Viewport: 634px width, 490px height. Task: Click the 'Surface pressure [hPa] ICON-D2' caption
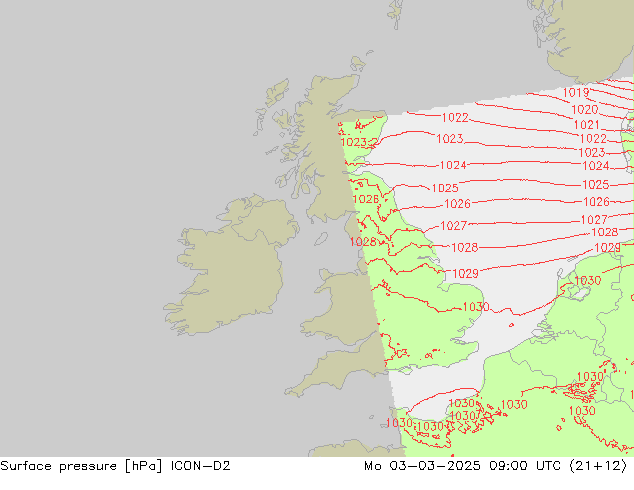115,466
